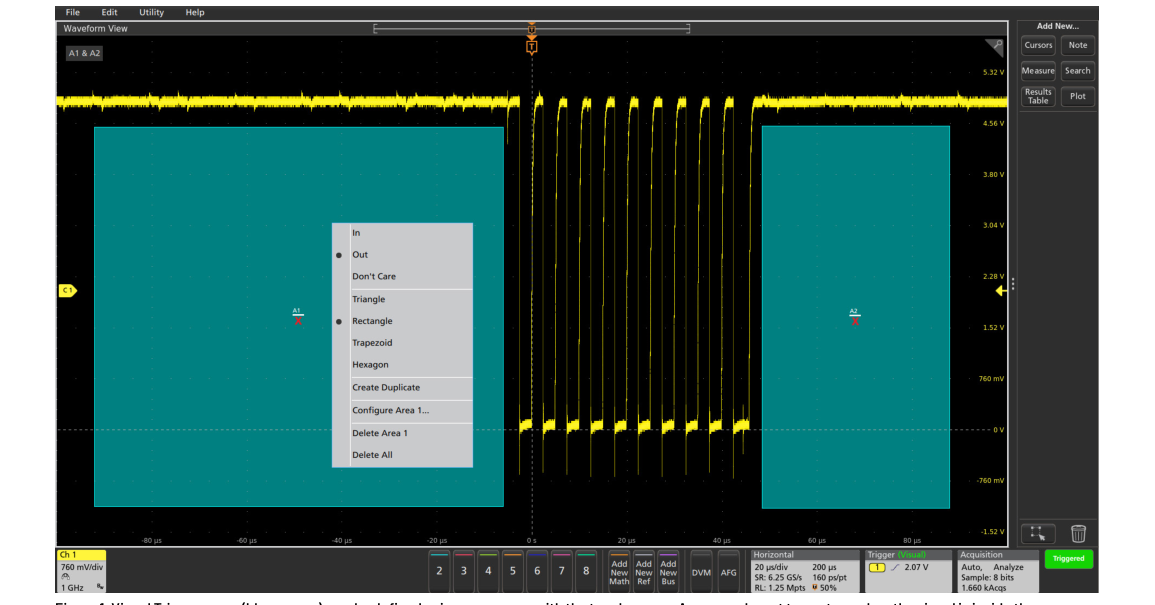Viewport: 1155px width, 605px height.
Task: Turn on channel 4
Action: (x=488, y=570)
